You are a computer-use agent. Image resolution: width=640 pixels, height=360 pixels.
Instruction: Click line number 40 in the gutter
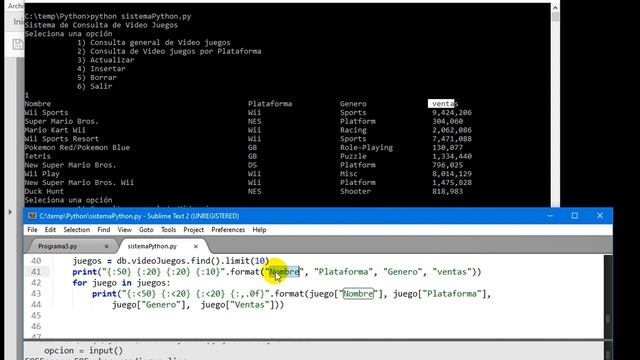click(36, 261)
